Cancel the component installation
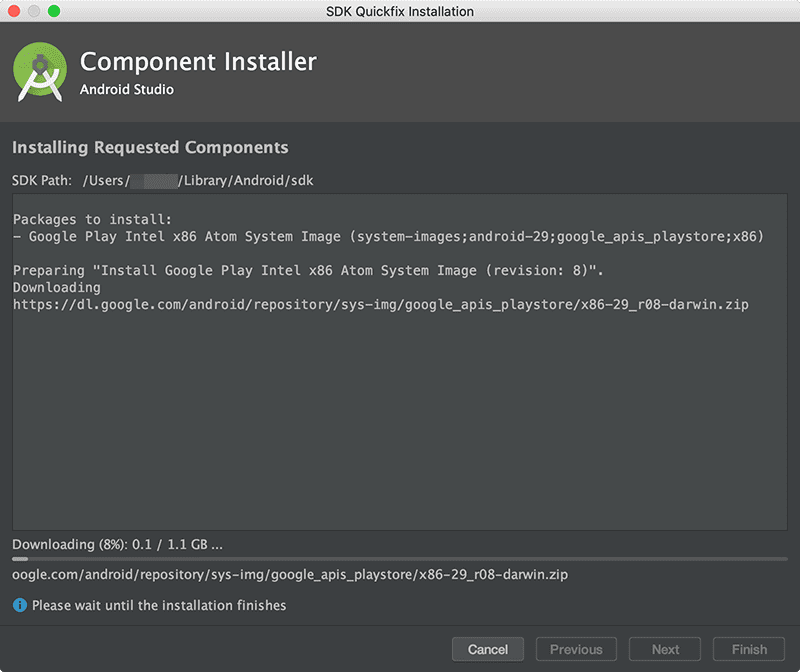The image size is (800, 672). (x=488, y=649)
